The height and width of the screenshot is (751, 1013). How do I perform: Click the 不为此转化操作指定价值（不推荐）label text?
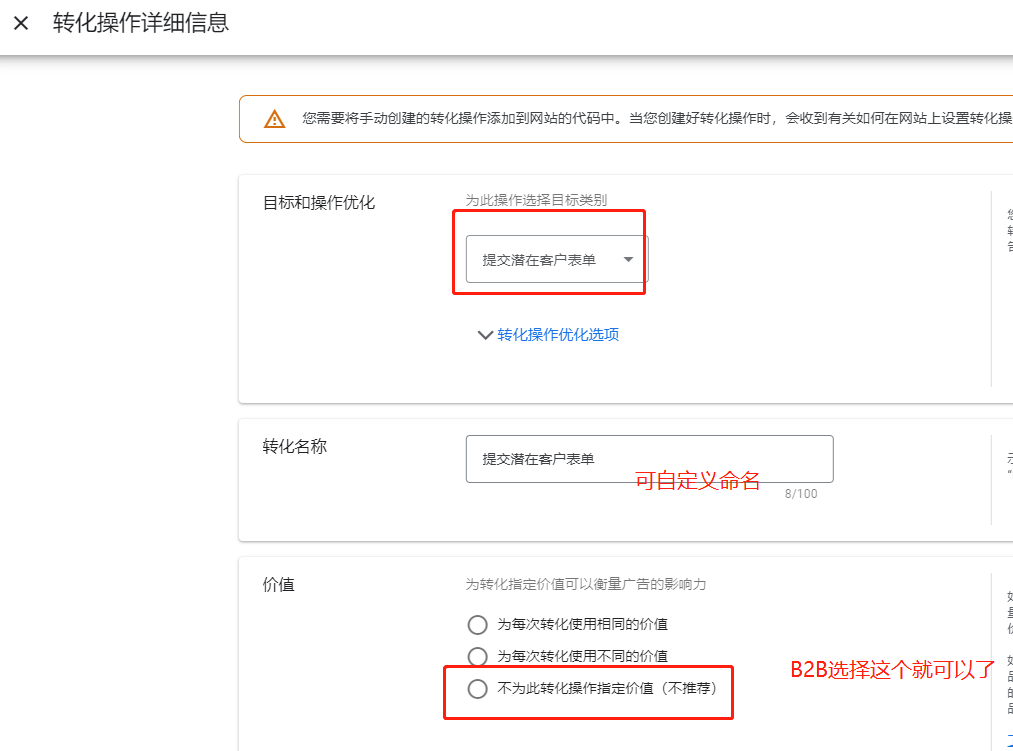[x=607, y=688]
